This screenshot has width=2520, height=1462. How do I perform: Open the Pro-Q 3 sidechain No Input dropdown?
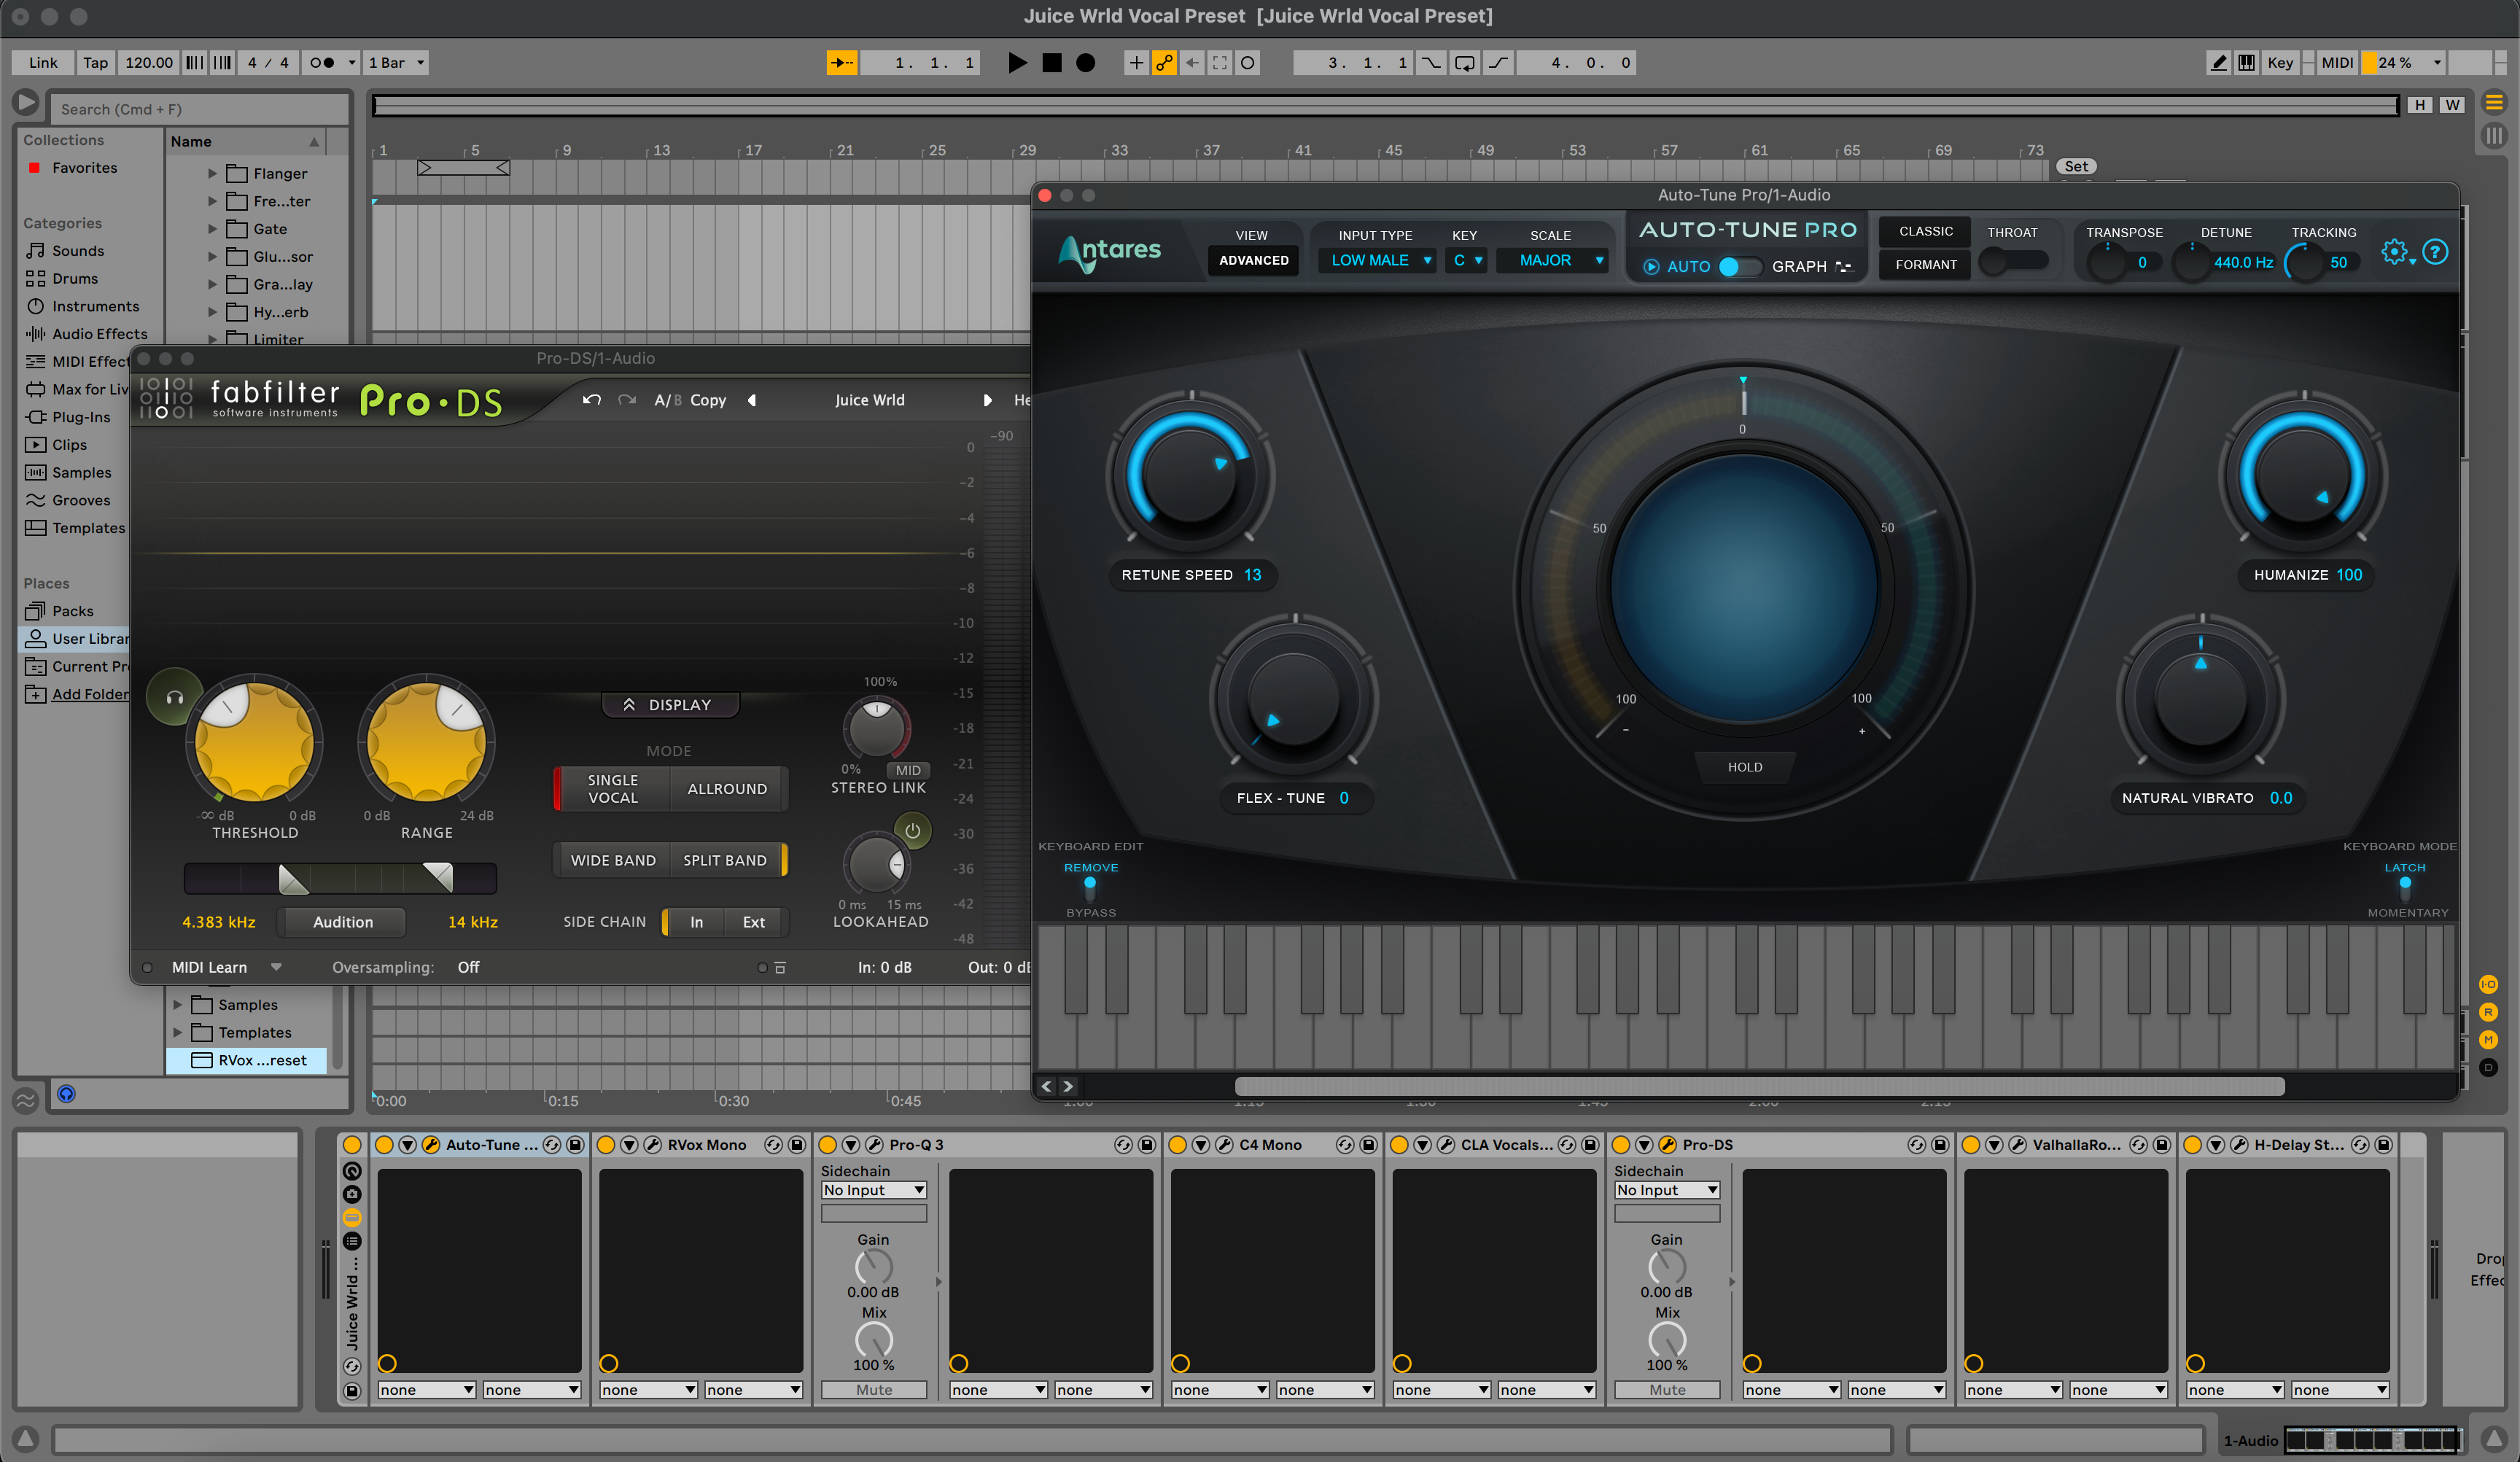(873, 1190)
